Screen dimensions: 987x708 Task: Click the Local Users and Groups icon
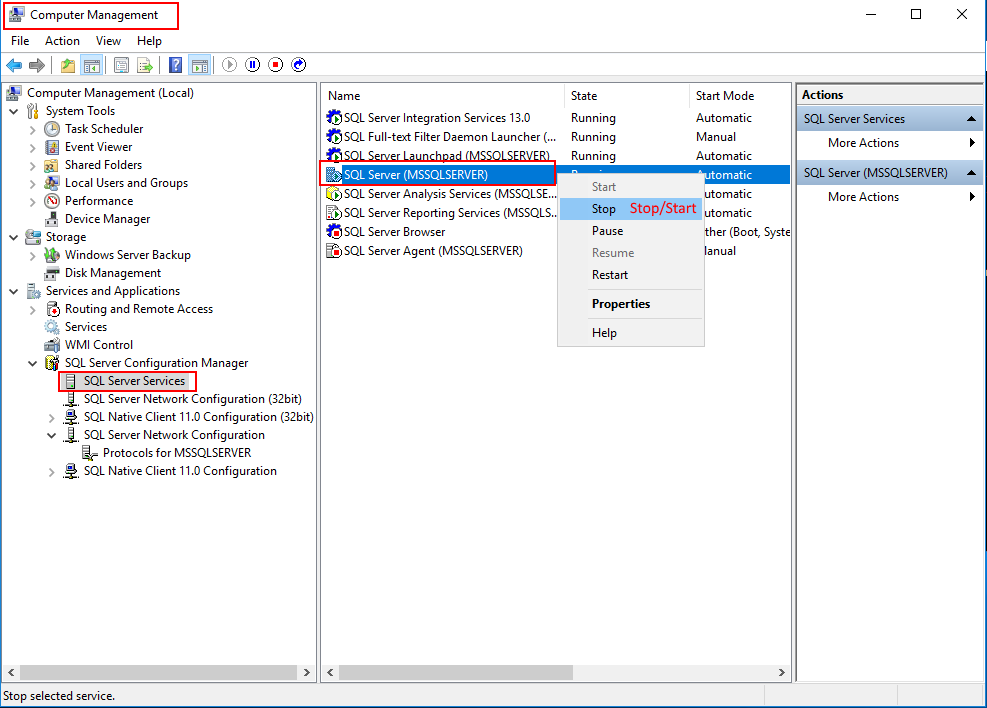click(52, 183)
